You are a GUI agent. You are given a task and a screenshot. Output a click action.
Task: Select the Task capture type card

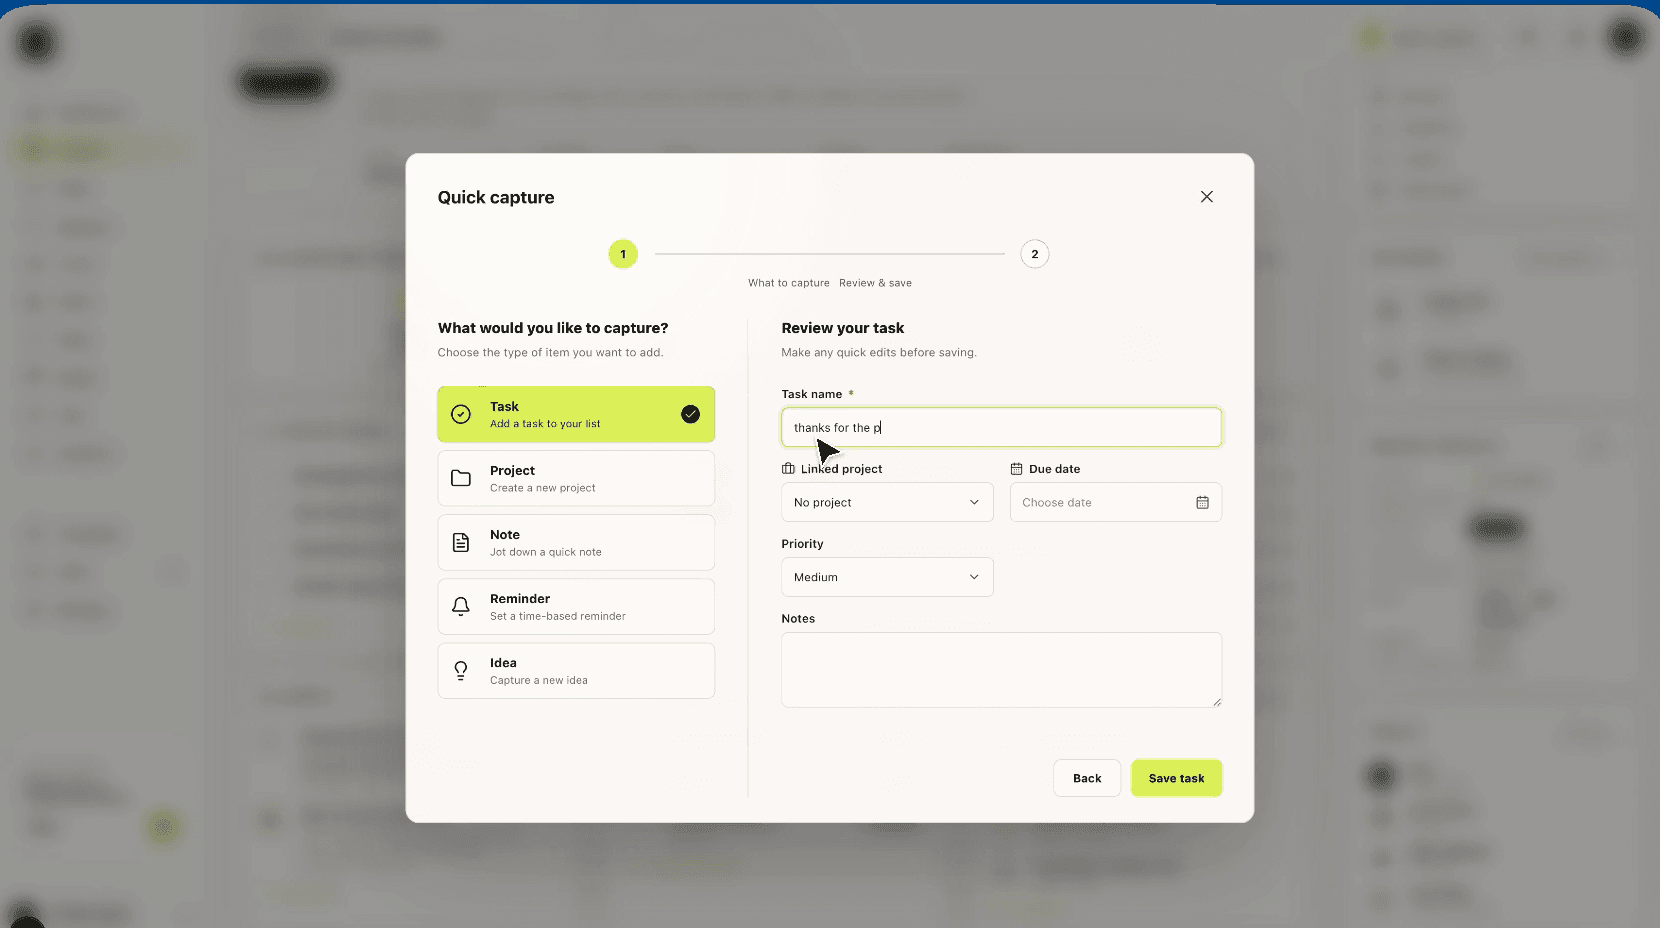click(576, 414)
